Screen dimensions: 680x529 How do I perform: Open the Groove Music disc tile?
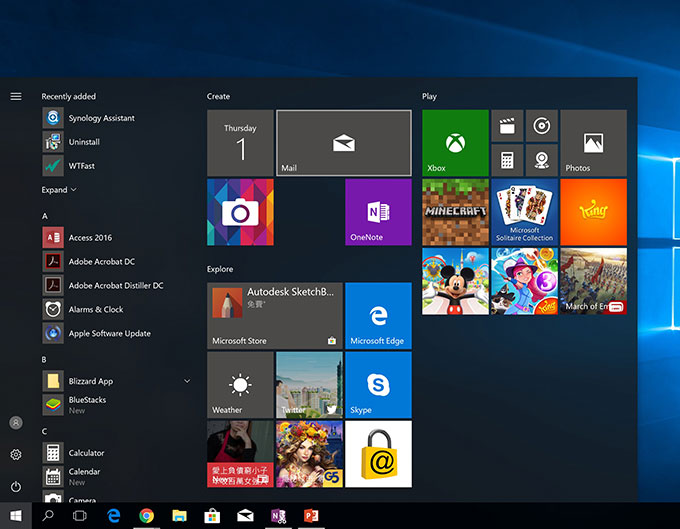pos(542,126)
